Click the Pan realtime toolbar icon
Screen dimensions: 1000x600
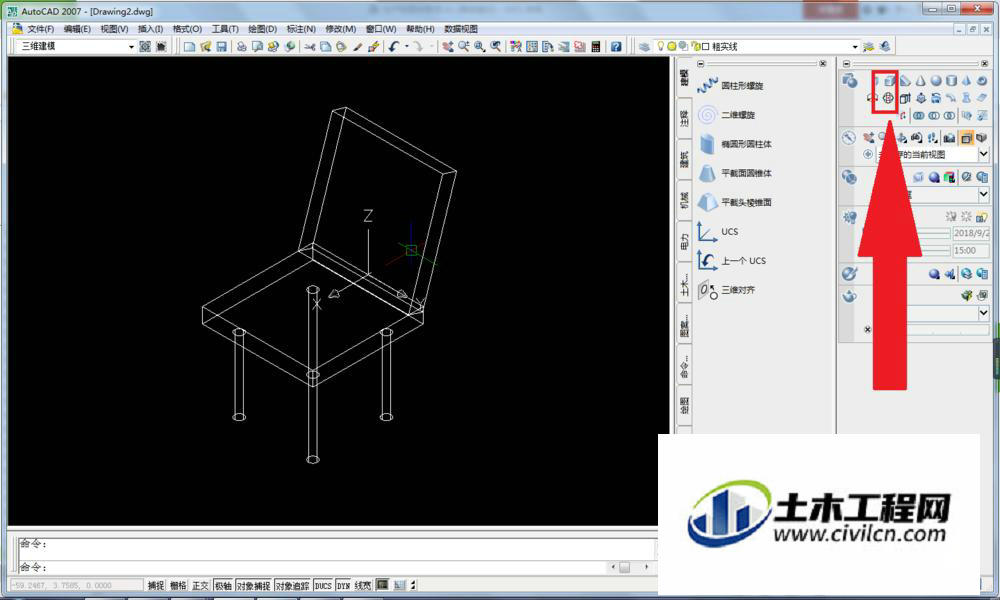point(448,47)
